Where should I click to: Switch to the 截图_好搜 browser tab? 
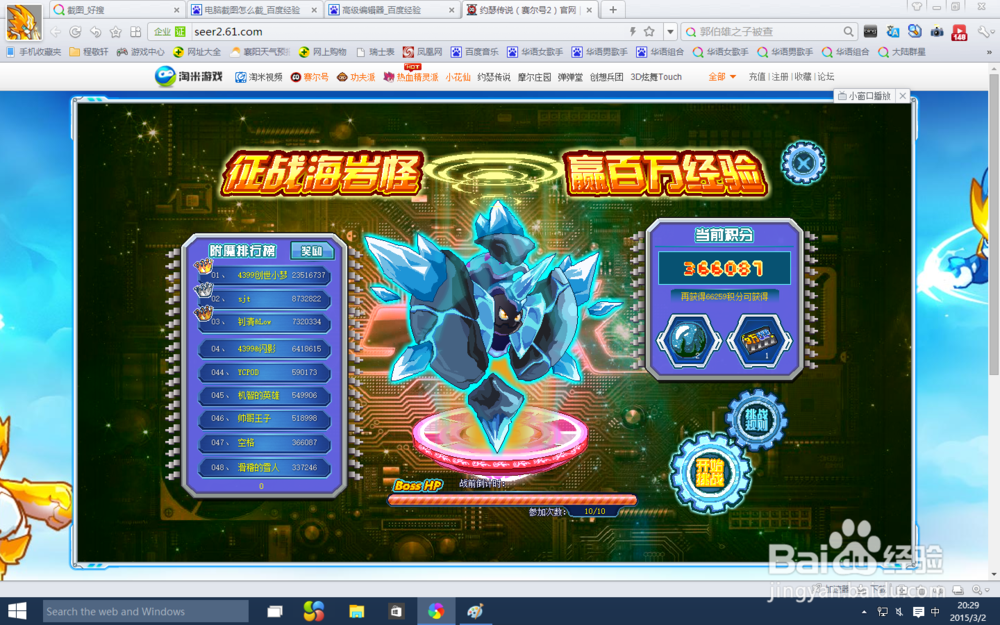click(x=115, y=10)
